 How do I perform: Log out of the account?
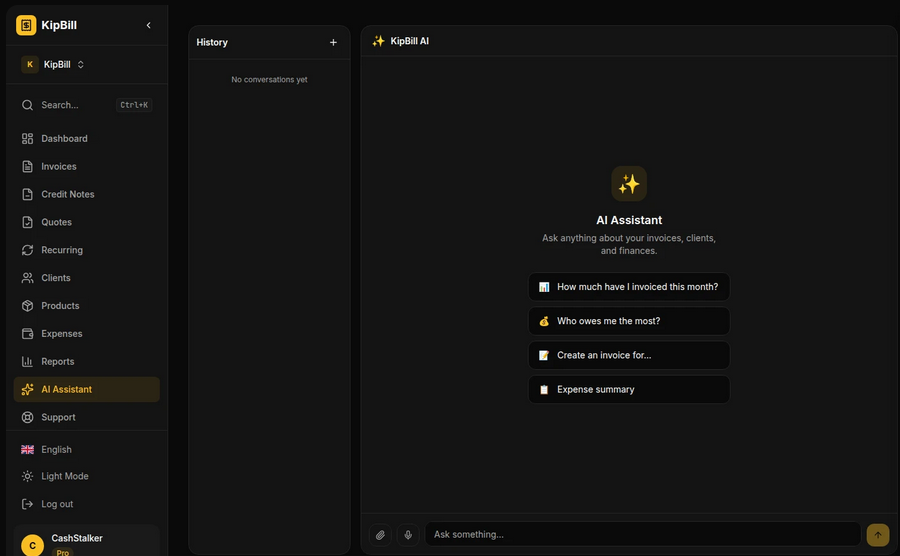(87, 504)
